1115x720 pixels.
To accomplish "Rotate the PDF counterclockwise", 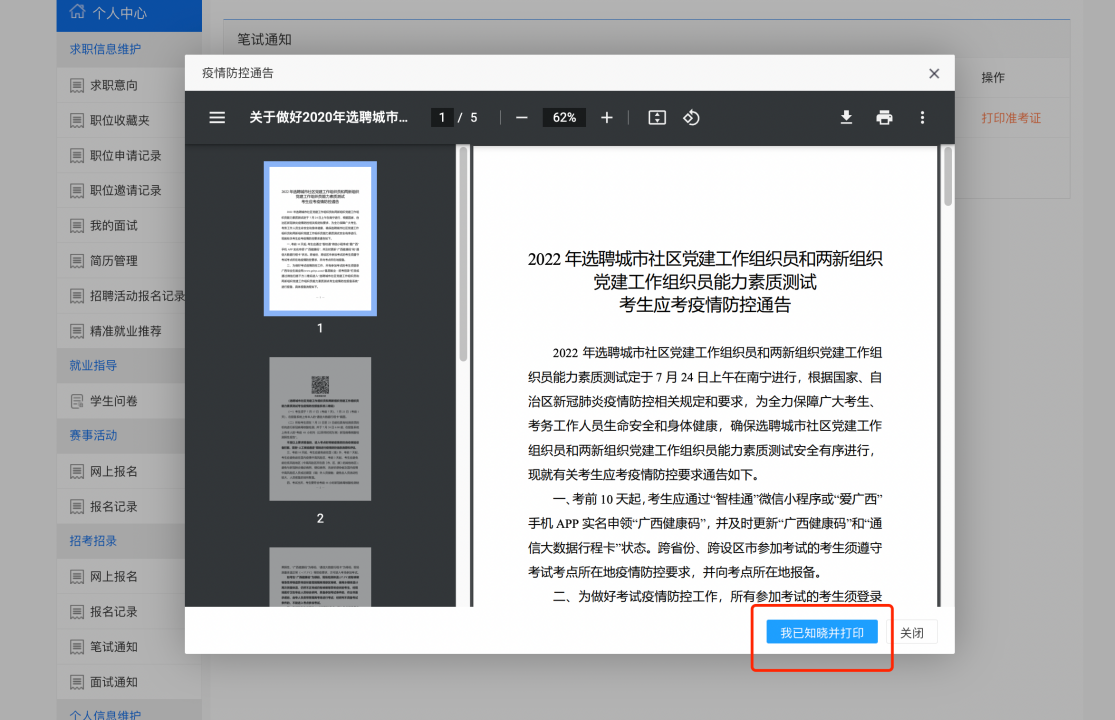I will (691, 118).
